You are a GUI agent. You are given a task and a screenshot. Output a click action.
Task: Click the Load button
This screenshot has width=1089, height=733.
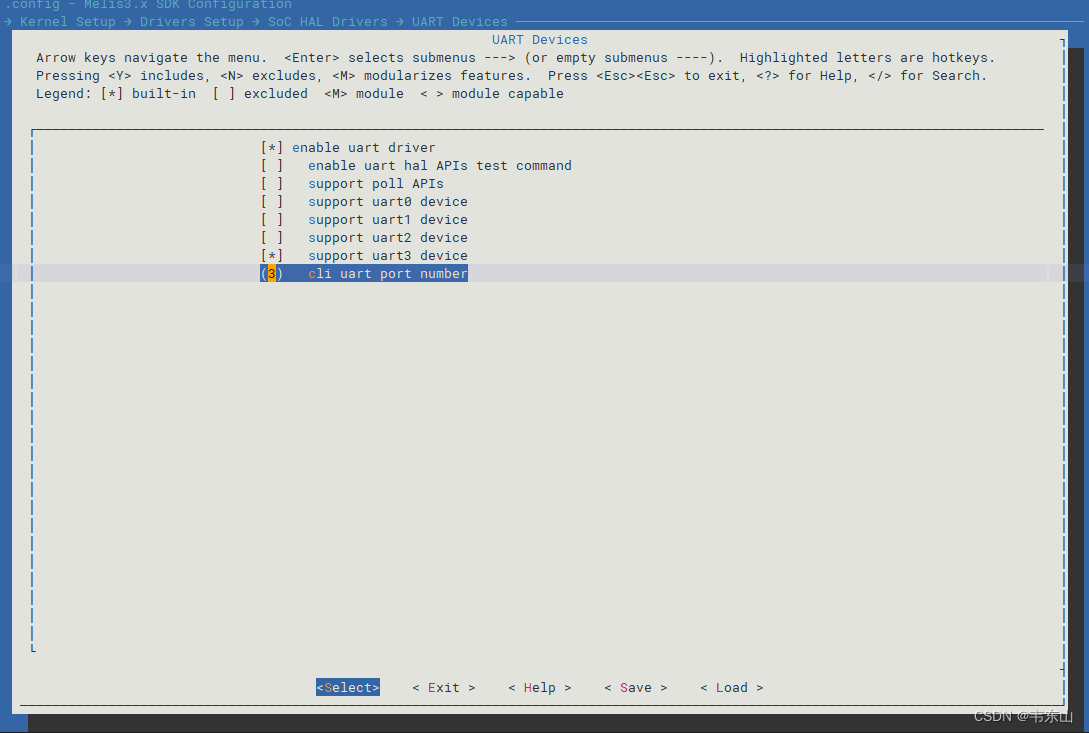[x=731, y=687]
